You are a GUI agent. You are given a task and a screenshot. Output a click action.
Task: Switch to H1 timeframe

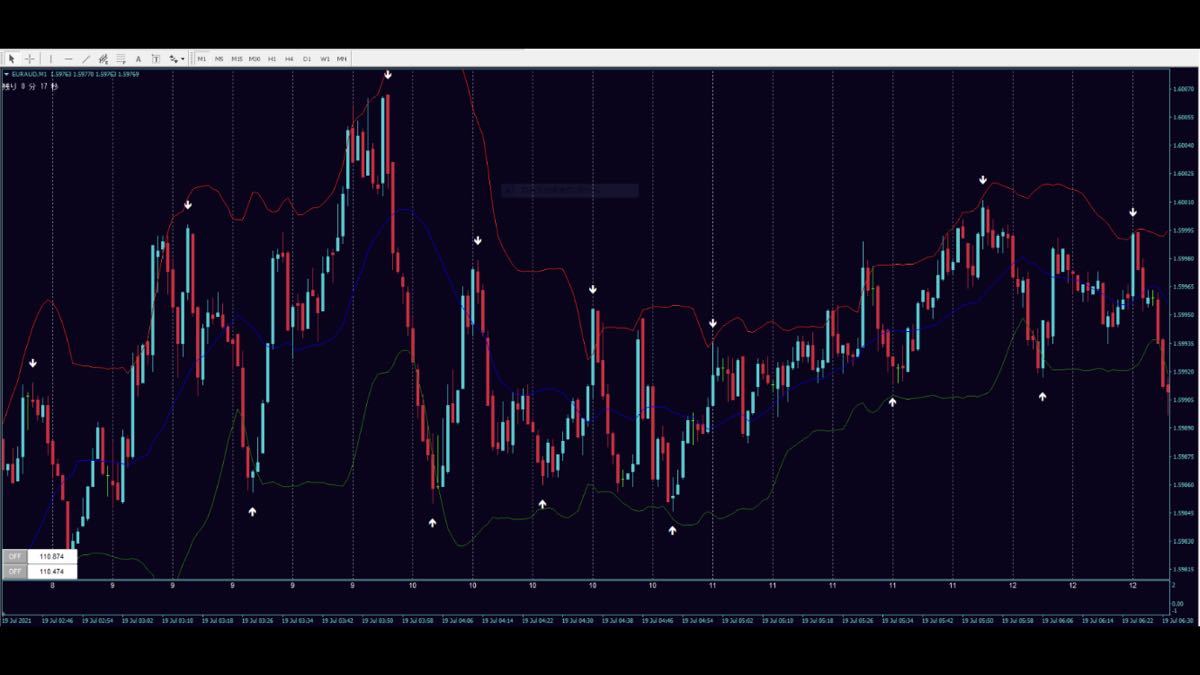tap(272, 59)
